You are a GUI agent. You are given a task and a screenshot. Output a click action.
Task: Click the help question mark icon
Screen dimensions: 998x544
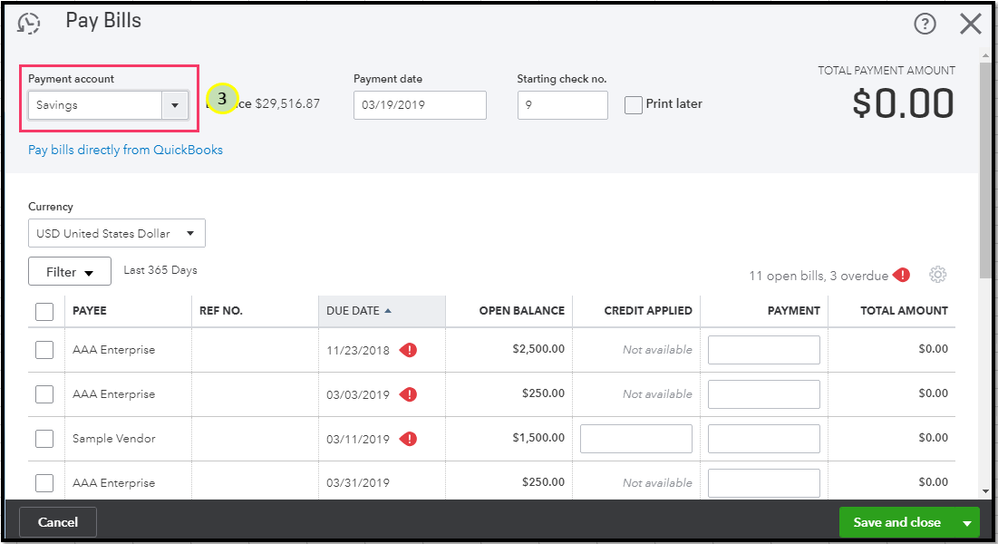click(x=925, y=24)
